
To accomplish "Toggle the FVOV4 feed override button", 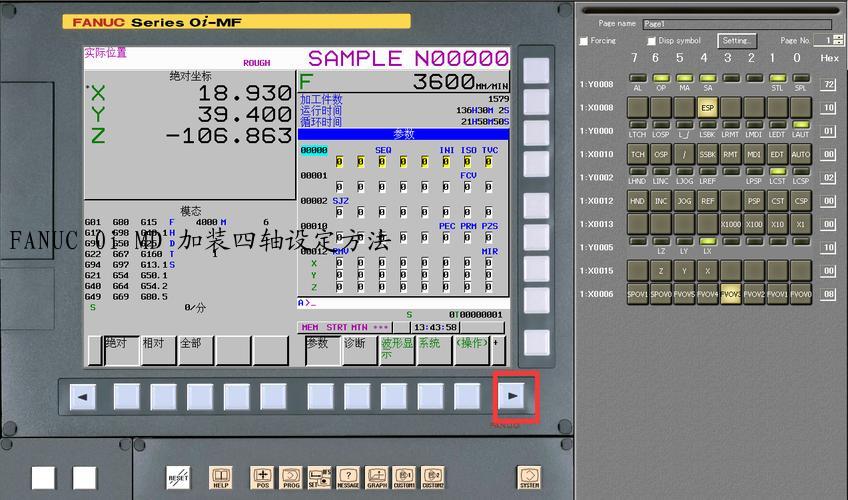I will (707, 294).
